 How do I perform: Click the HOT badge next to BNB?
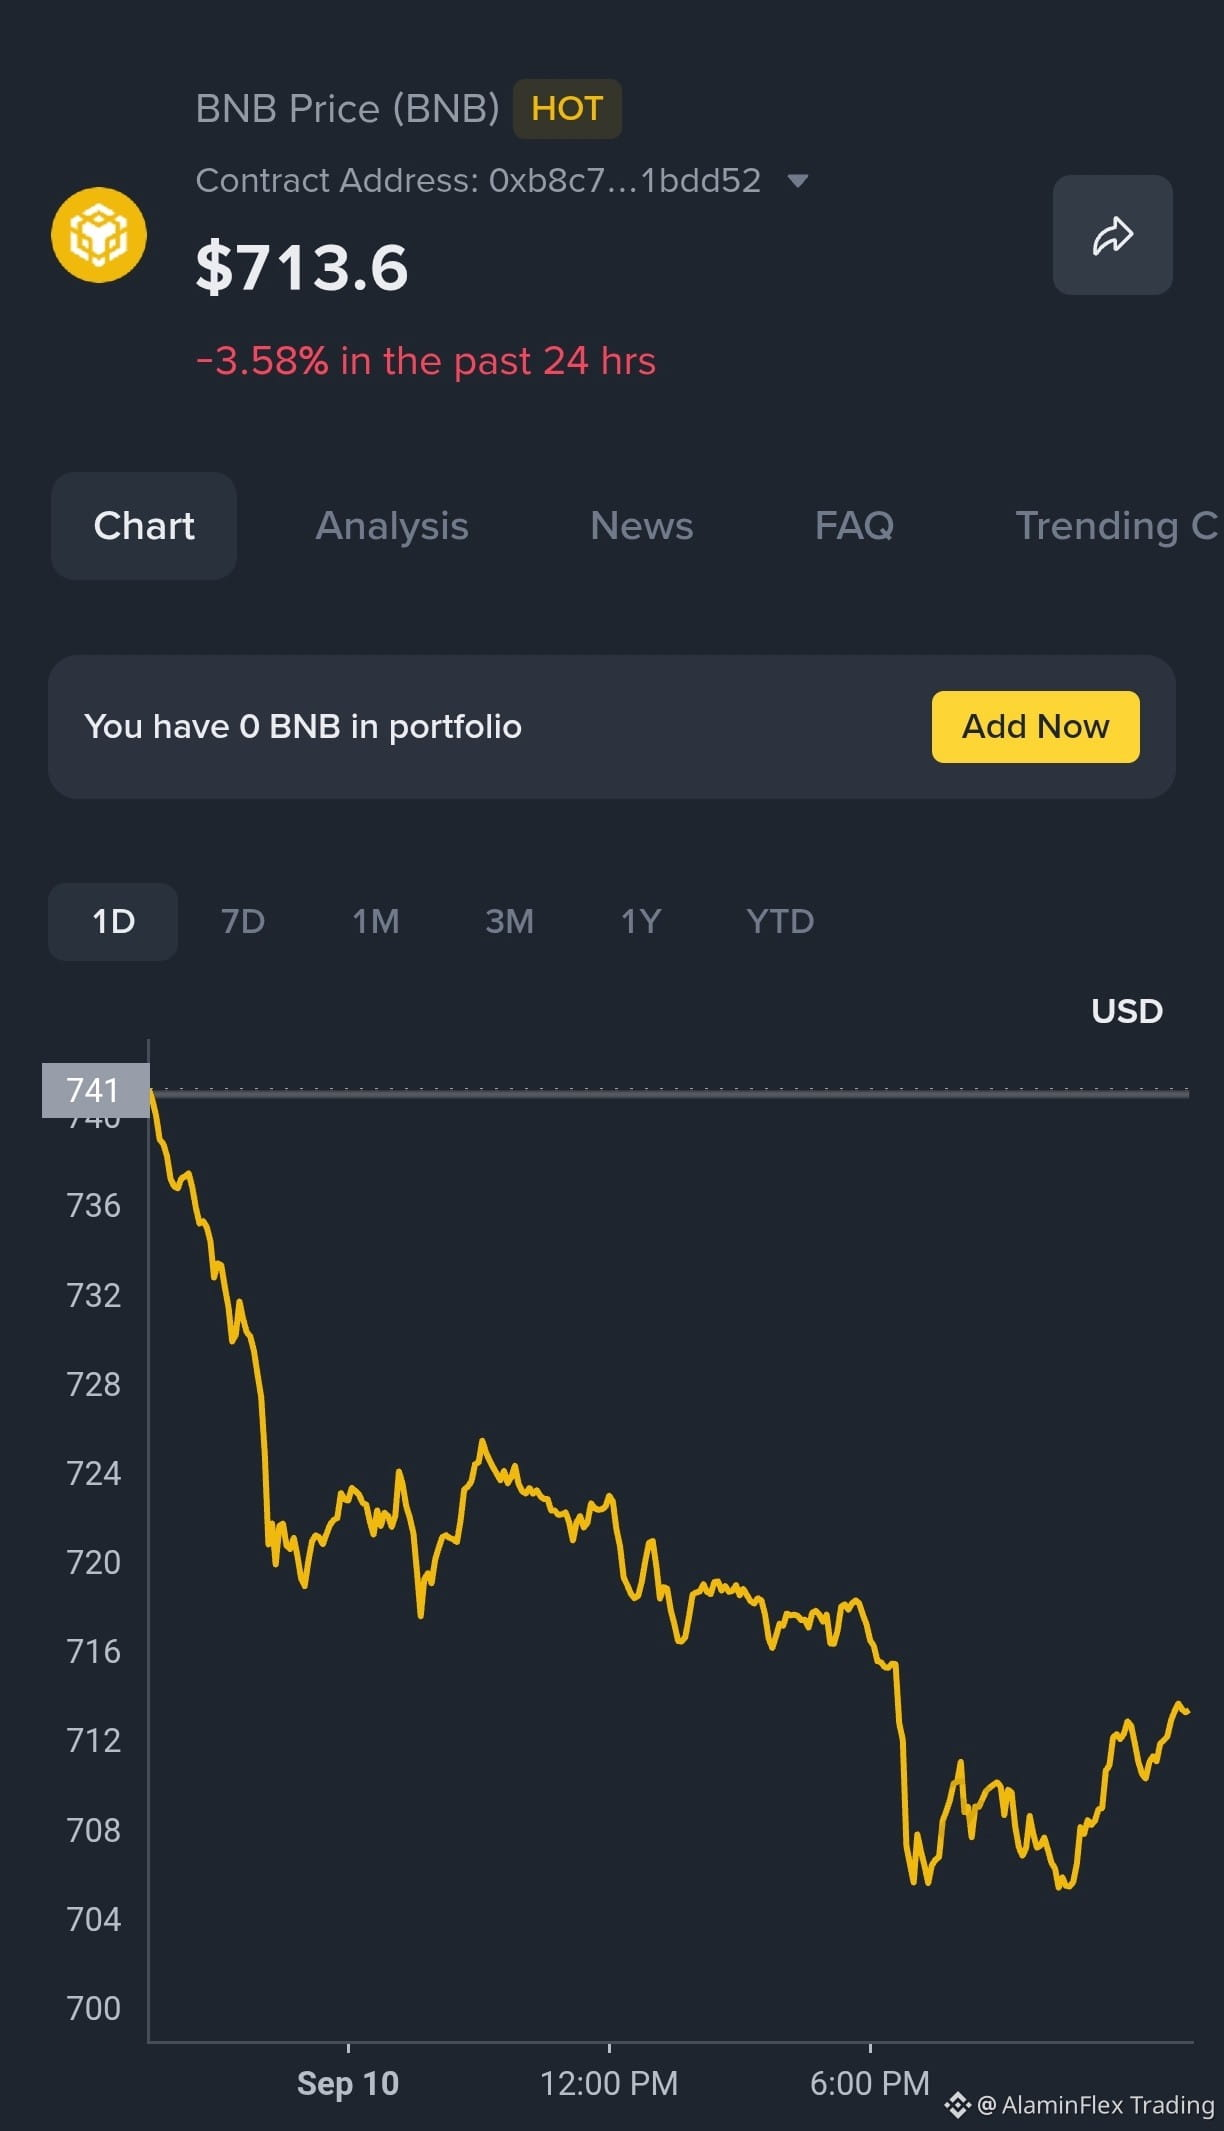click(x=567, y=108)
